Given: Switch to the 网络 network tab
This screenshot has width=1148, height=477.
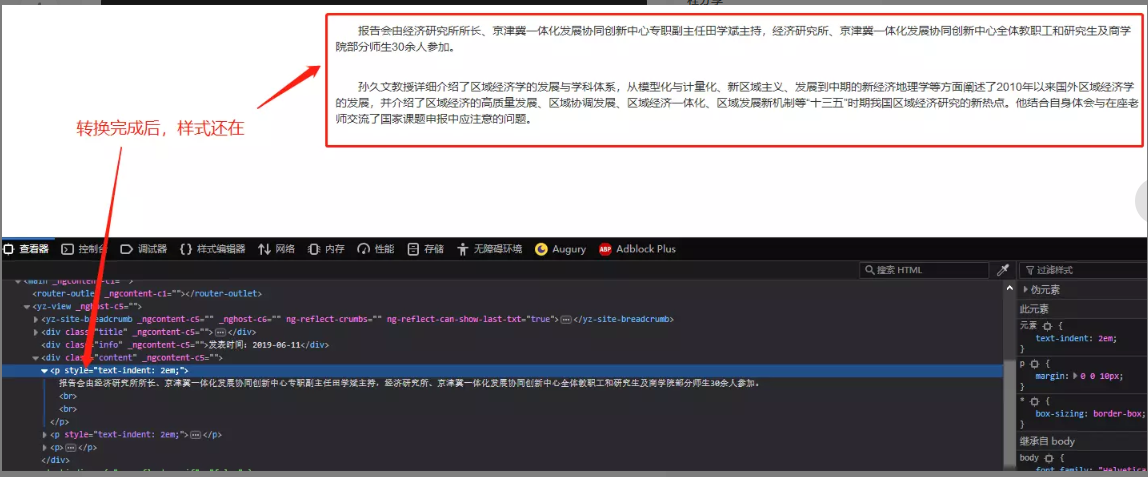Looking at the screenshot, I should click(x=277, y=249).
